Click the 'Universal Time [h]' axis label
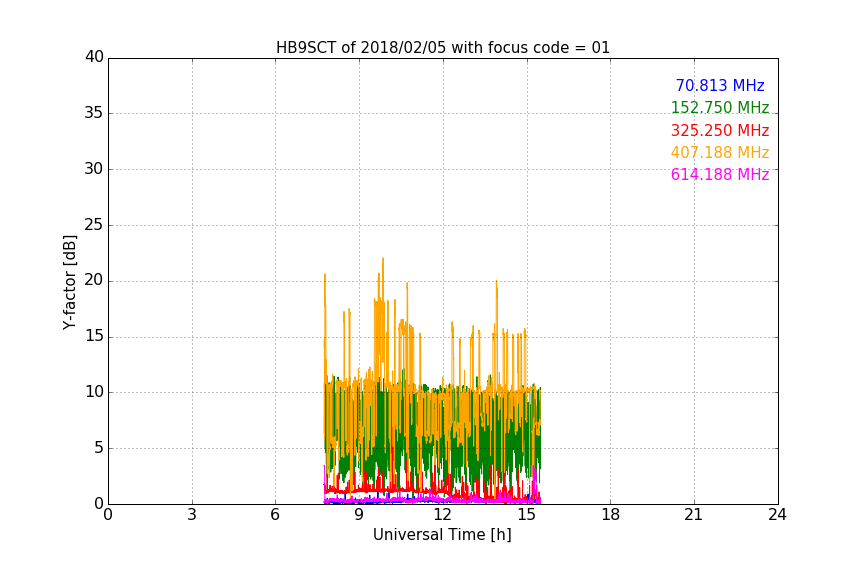This screenshot has height=576, width=864. pyautogui.click(x=442, y=535)
